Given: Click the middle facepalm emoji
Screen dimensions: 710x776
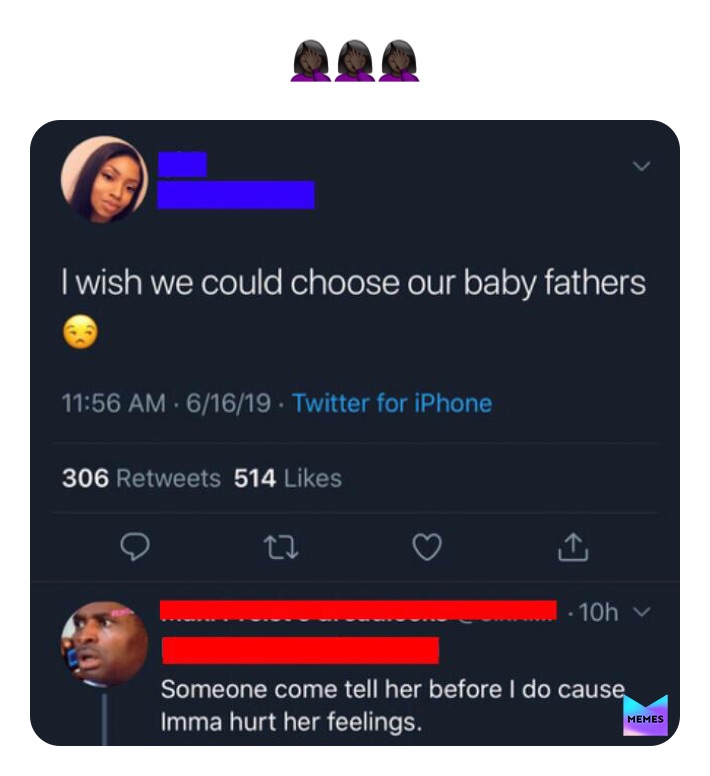Looking at the screenshot, I should coord(355,60).
